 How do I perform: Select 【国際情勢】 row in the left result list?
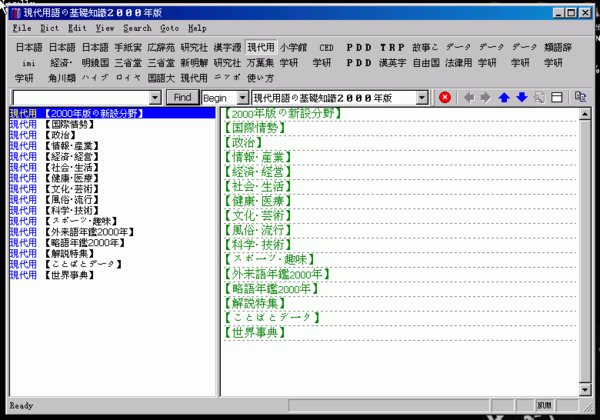112,124
